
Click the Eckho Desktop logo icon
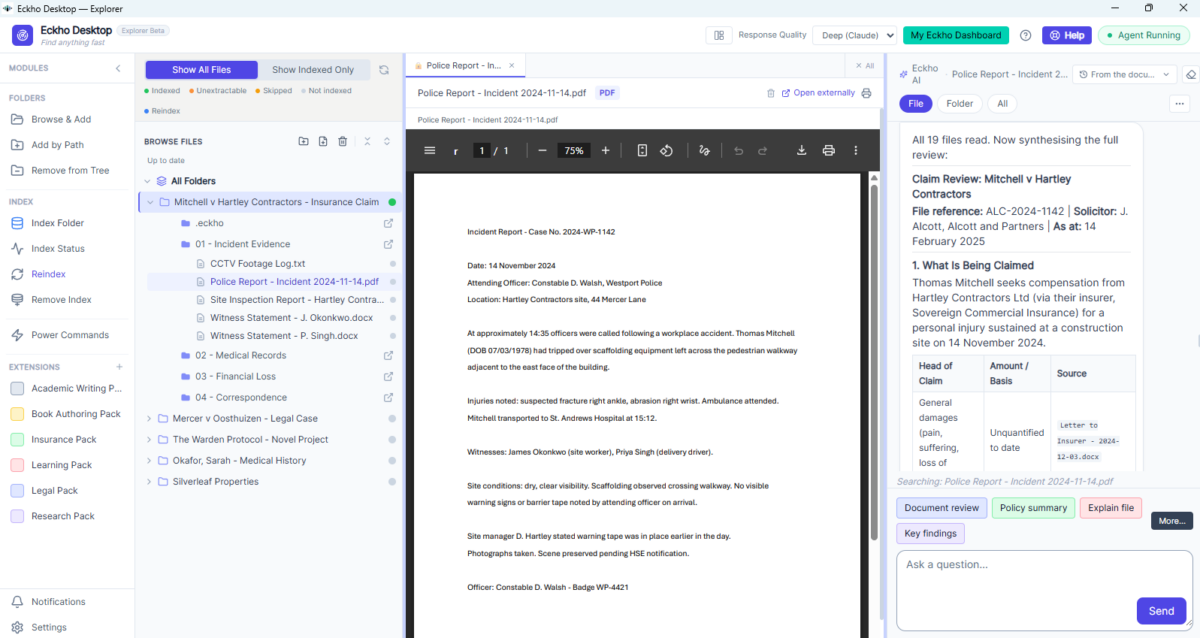(x=22, y=35)
